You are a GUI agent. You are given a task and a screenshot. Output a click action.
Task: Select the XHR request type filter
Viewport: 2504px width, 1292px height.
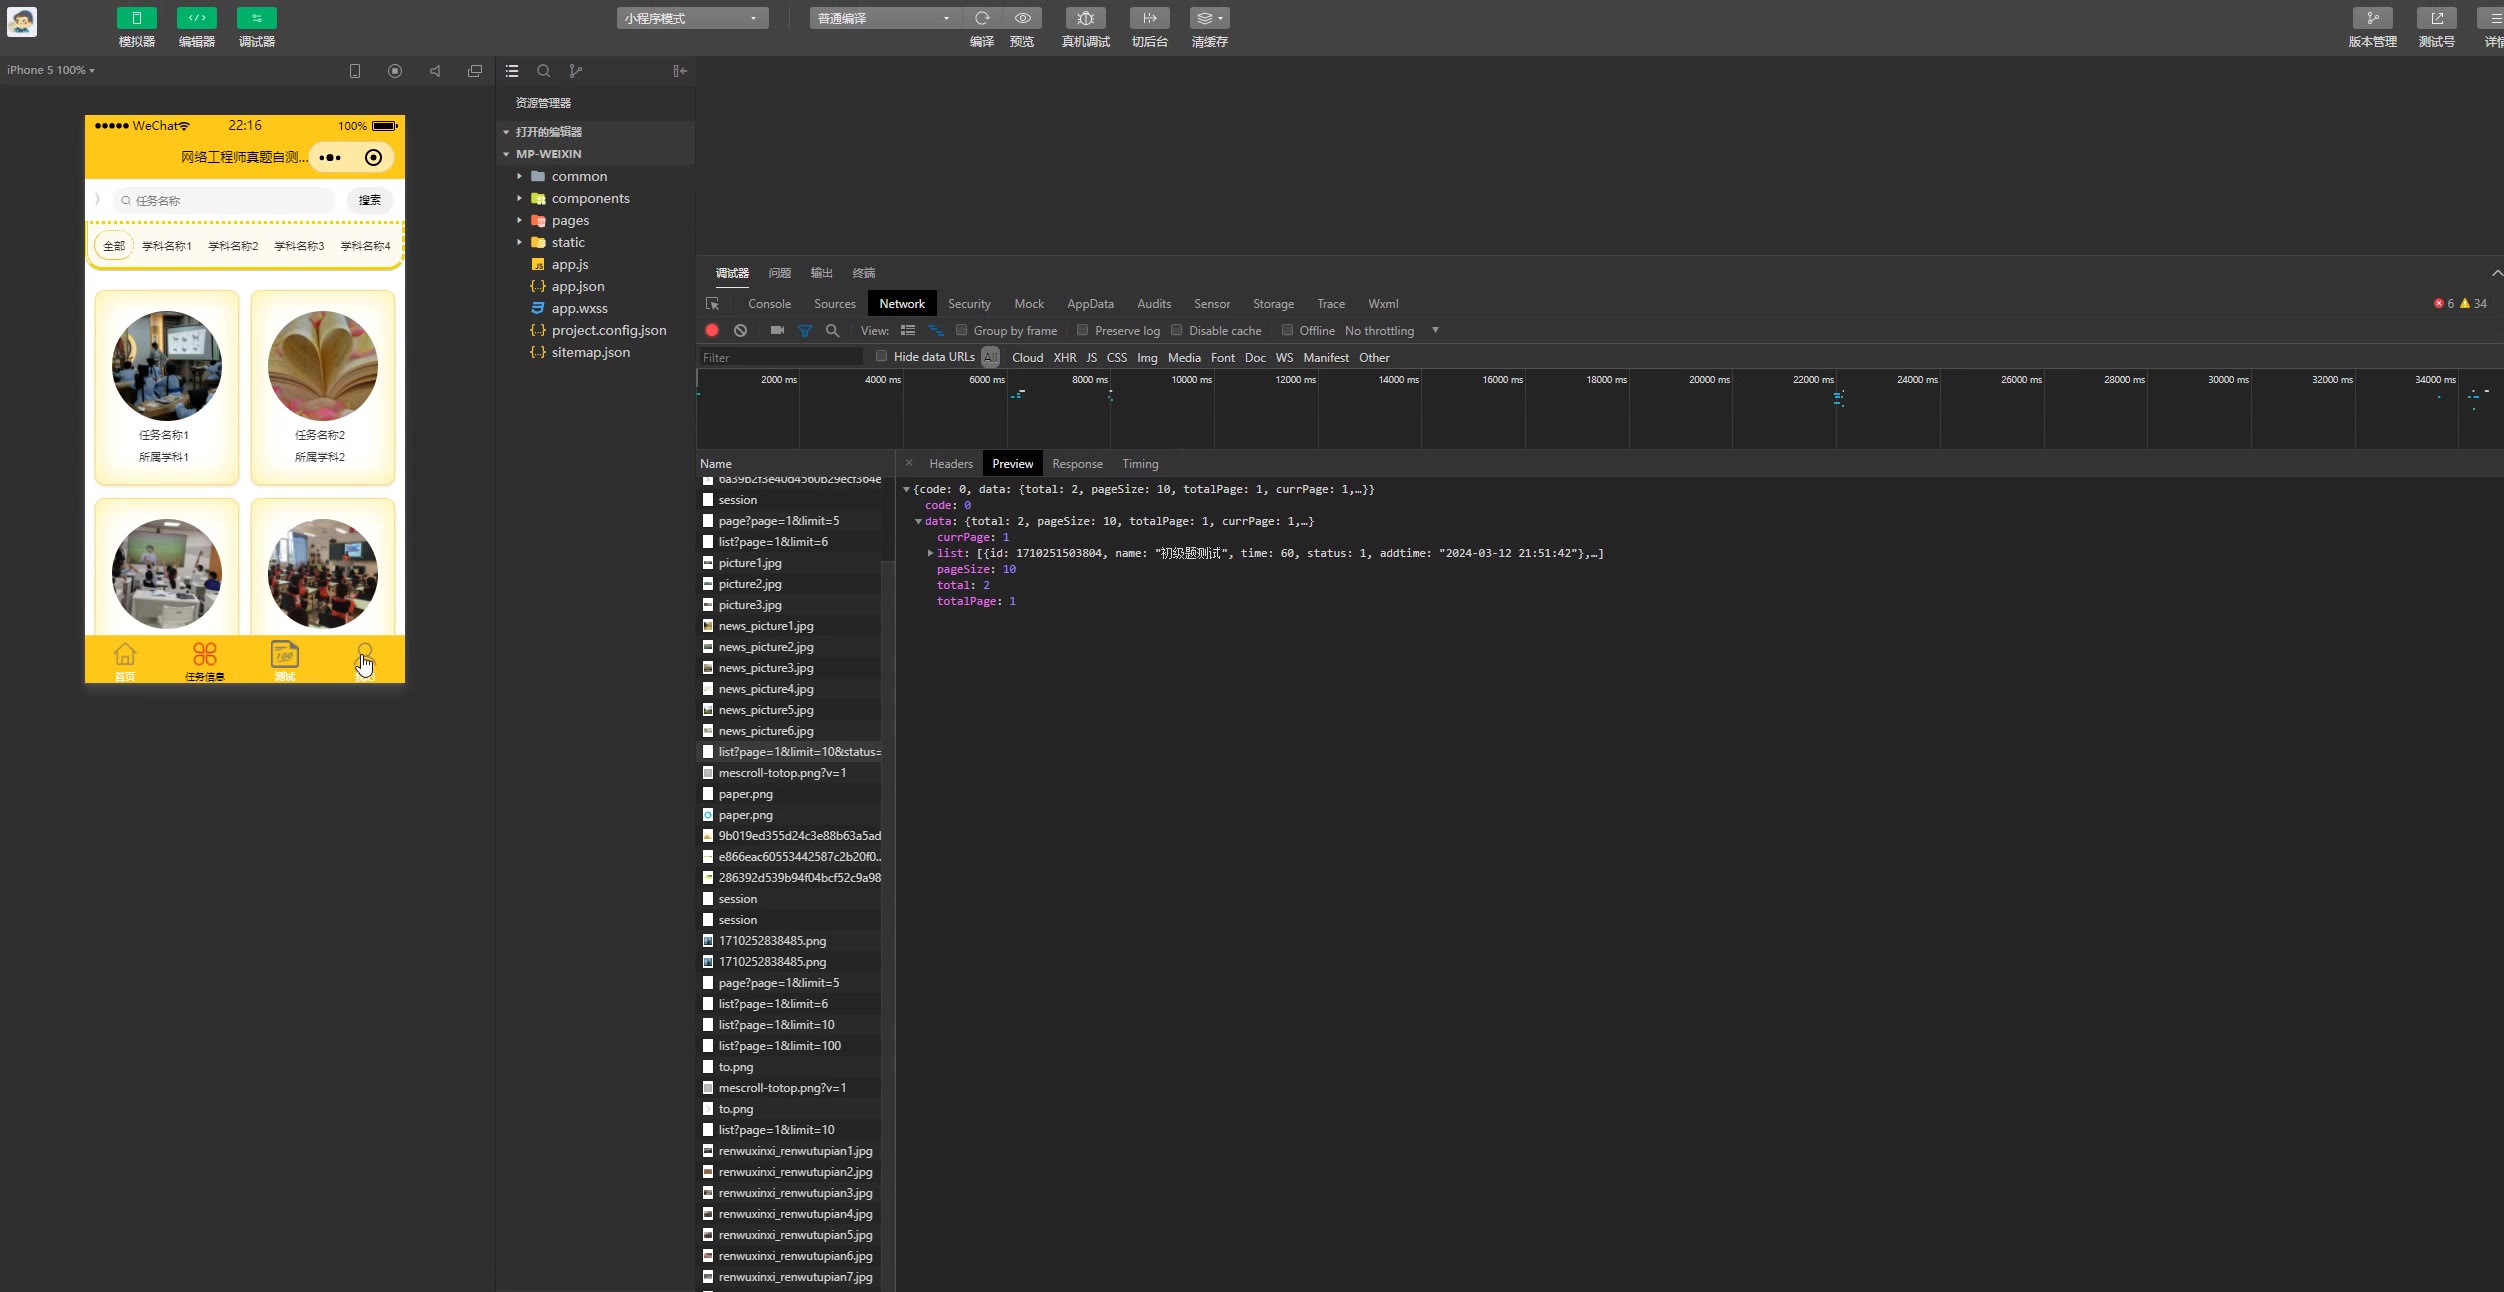1064,357
